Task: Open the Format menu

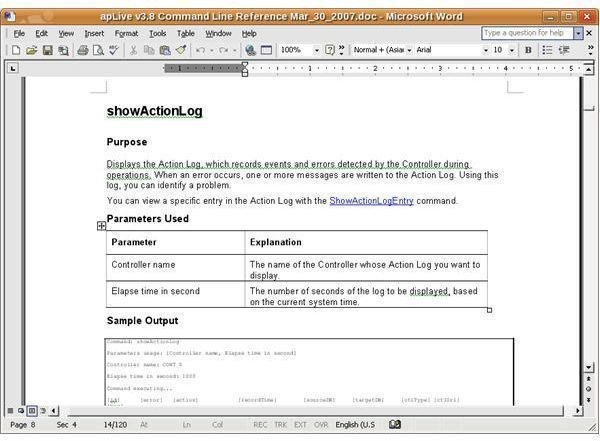Action: [126, 34]
